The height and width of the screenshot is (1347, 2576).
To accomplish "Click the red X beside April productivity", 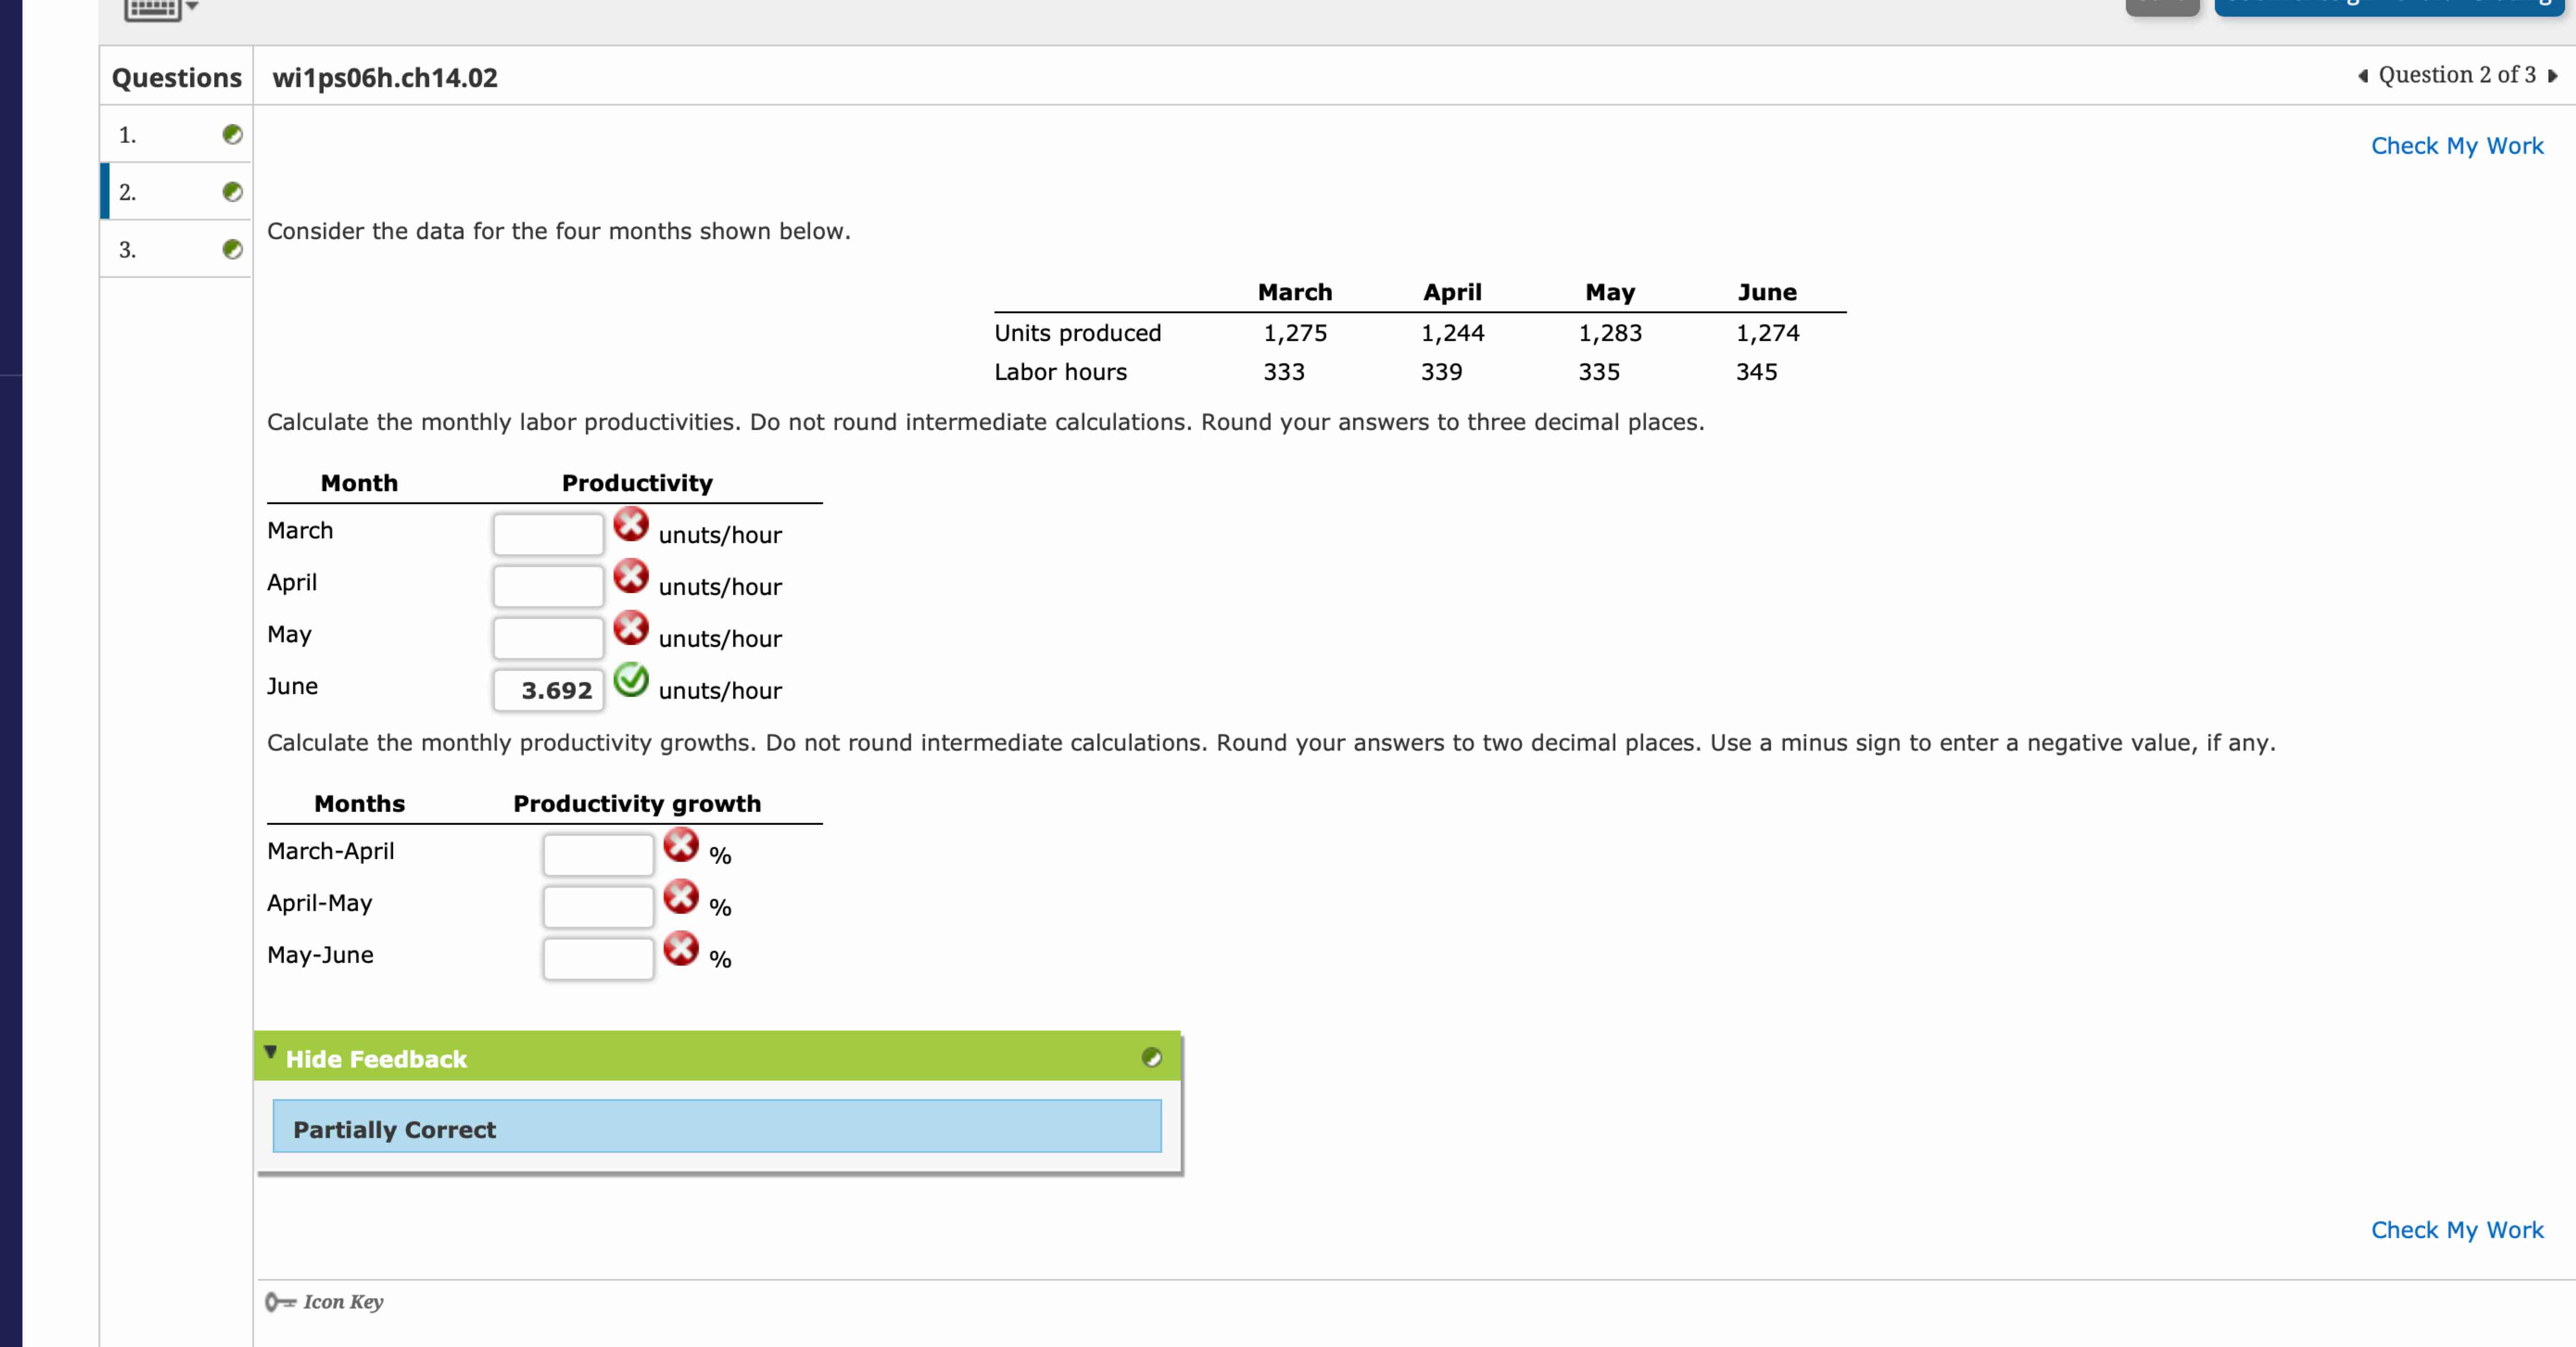I will (630, 576).
